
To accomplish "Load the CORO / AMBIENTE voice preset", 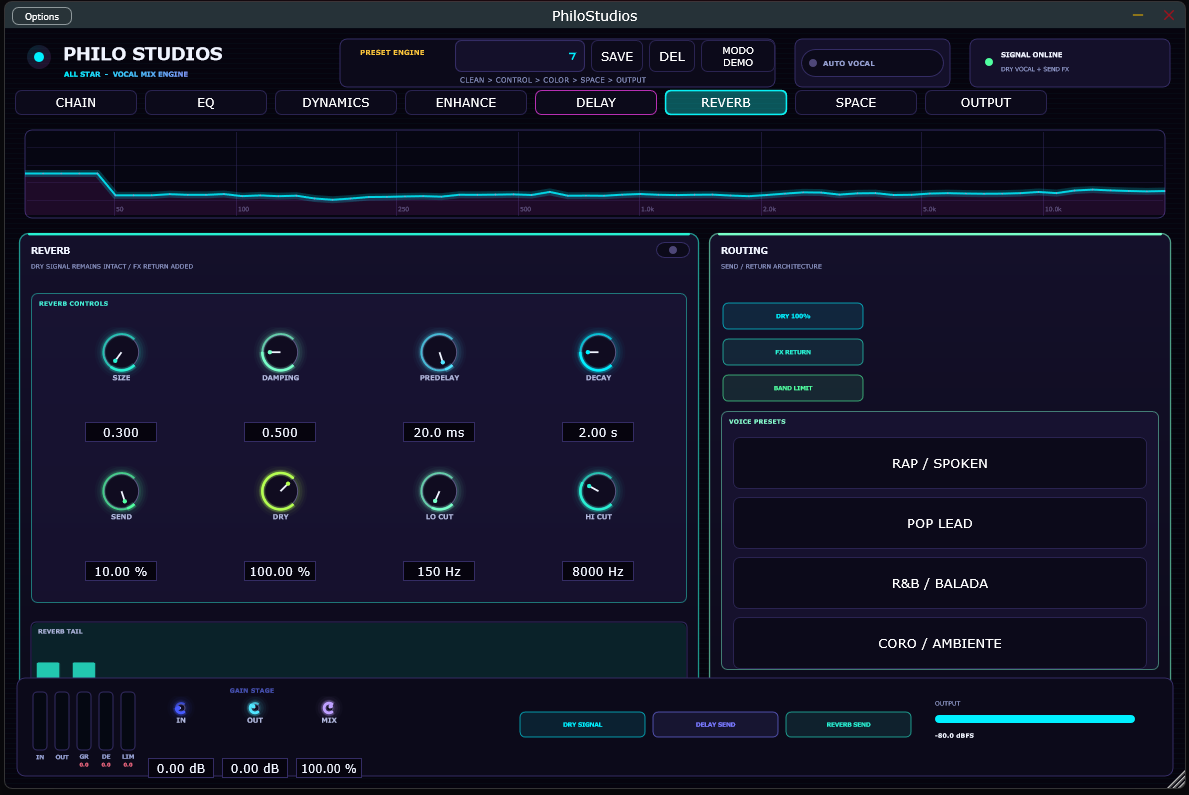I will 940,643.
